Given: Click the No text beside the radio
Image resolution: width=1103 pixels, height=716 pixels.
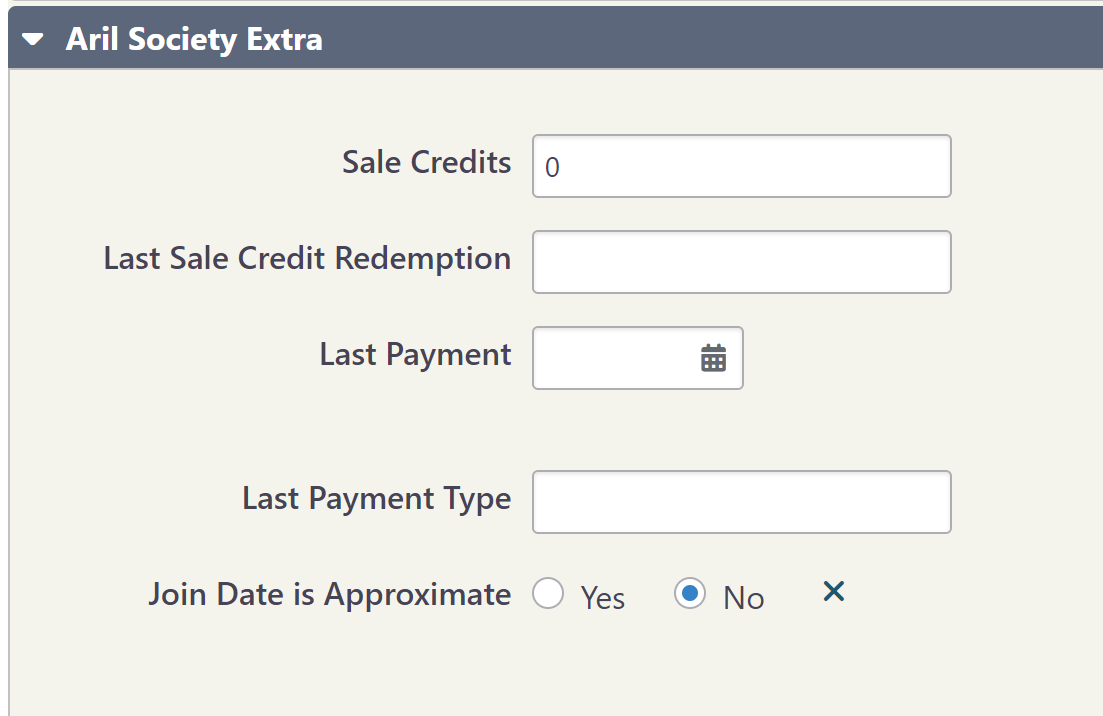Looking at the screenshot, I should pos(744,598).
